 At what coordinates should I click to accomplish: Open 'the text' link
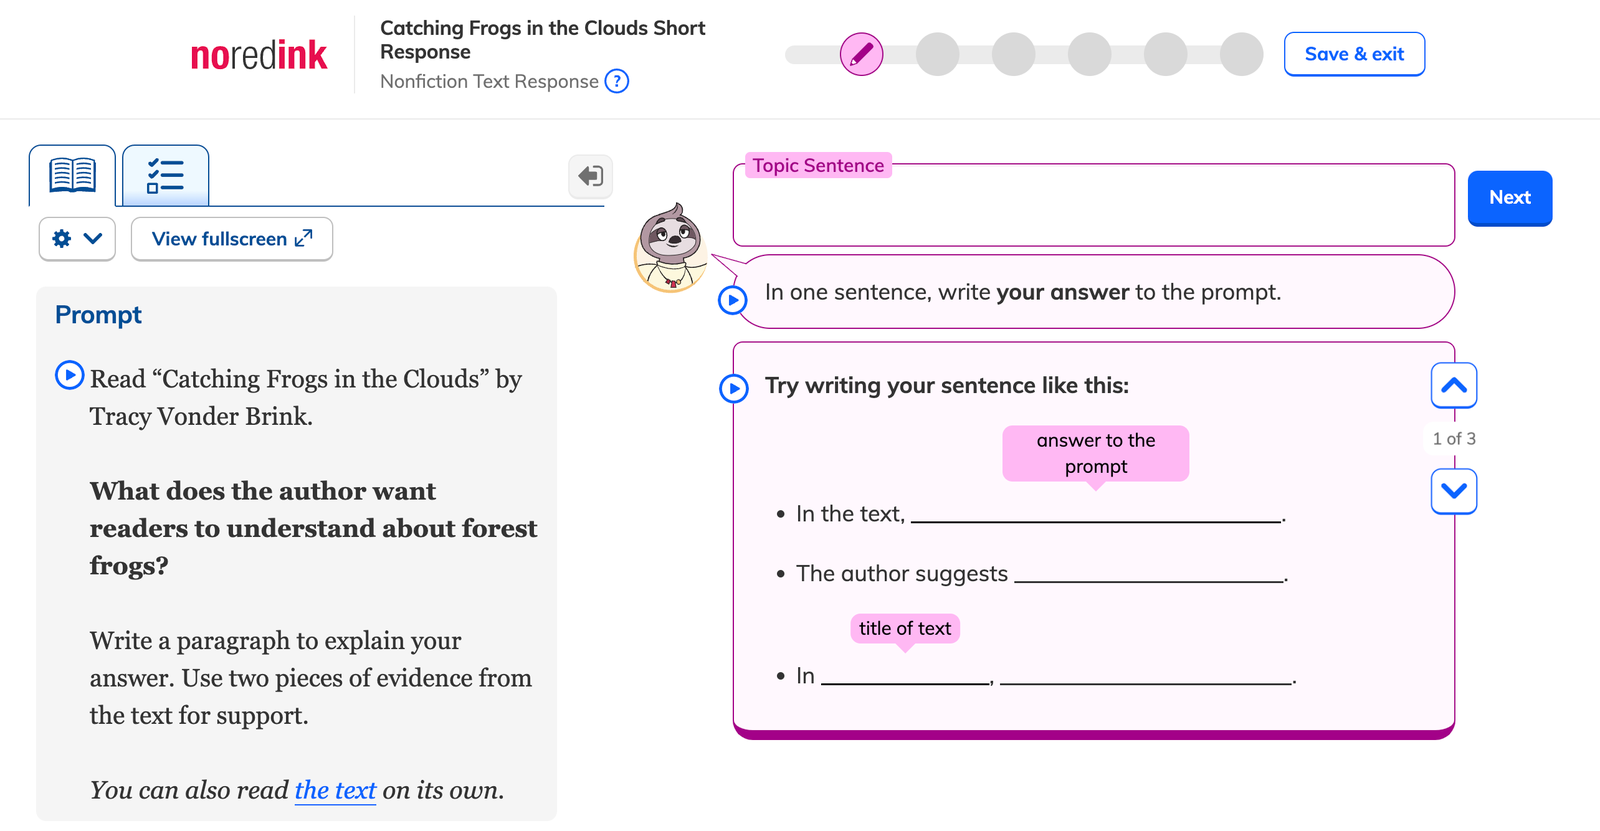335,790
